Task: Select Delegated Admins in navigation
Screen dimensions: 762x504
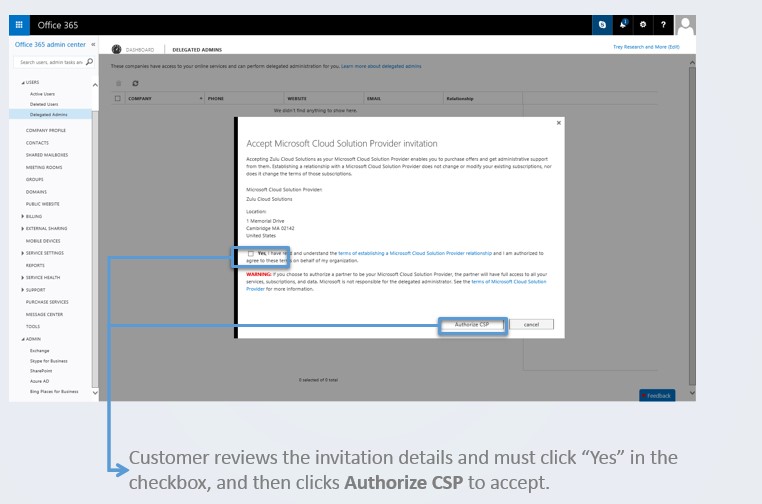Action: (x=49, y=115)
